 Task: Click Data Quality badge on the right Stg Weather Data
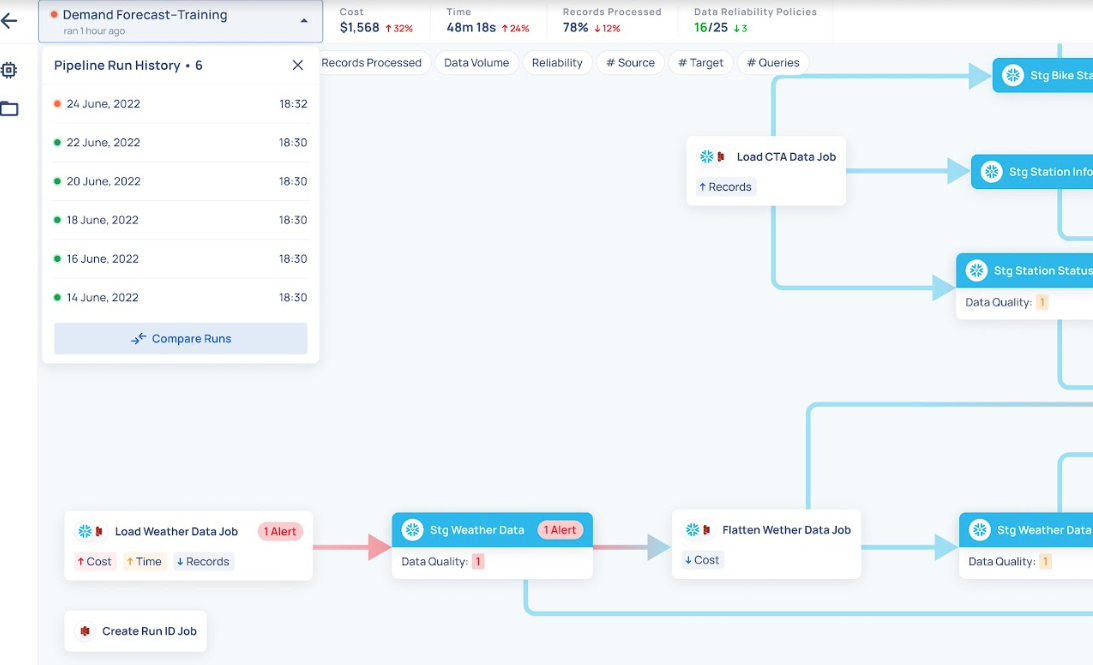point(1045,562)
